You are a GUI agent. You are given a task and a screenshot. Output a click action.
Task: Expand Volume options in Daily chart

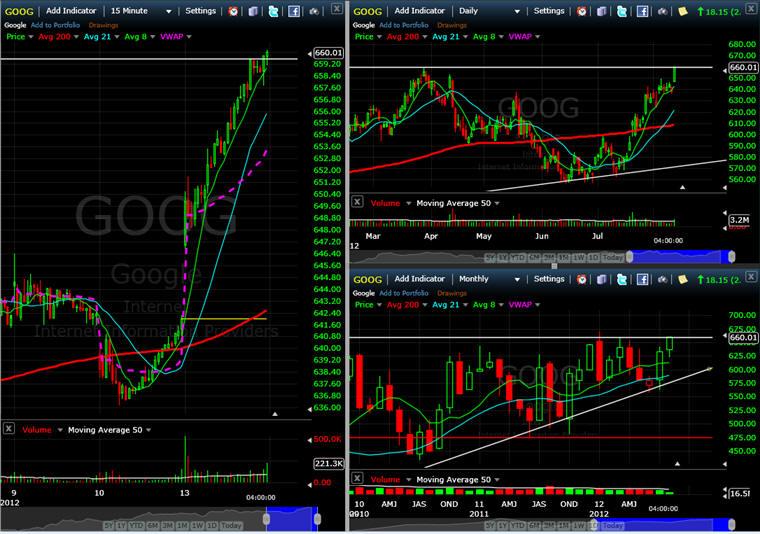pyautogui.click(x=409, y=204)
